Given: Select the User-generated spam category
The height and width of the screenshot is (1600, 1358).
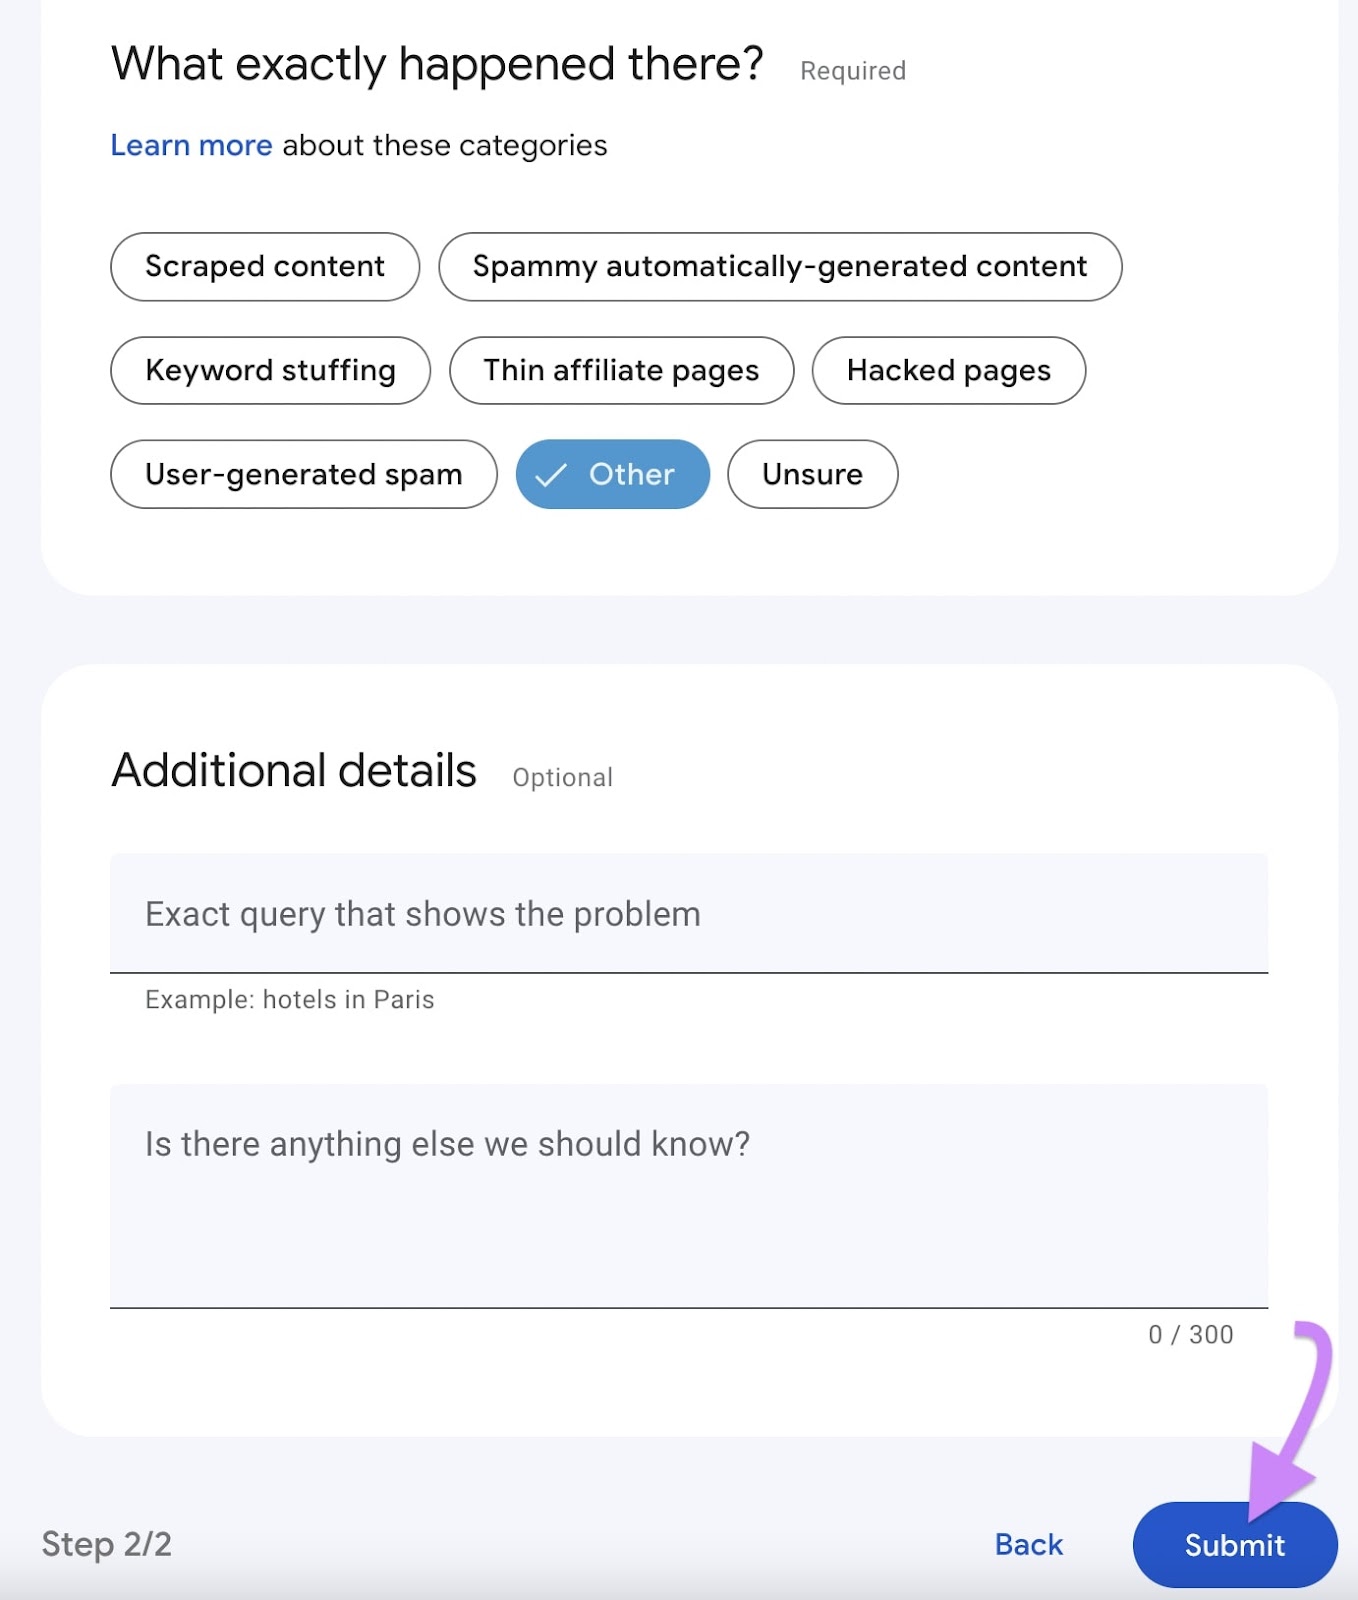Looking at the screenshot, I should 302,475.
